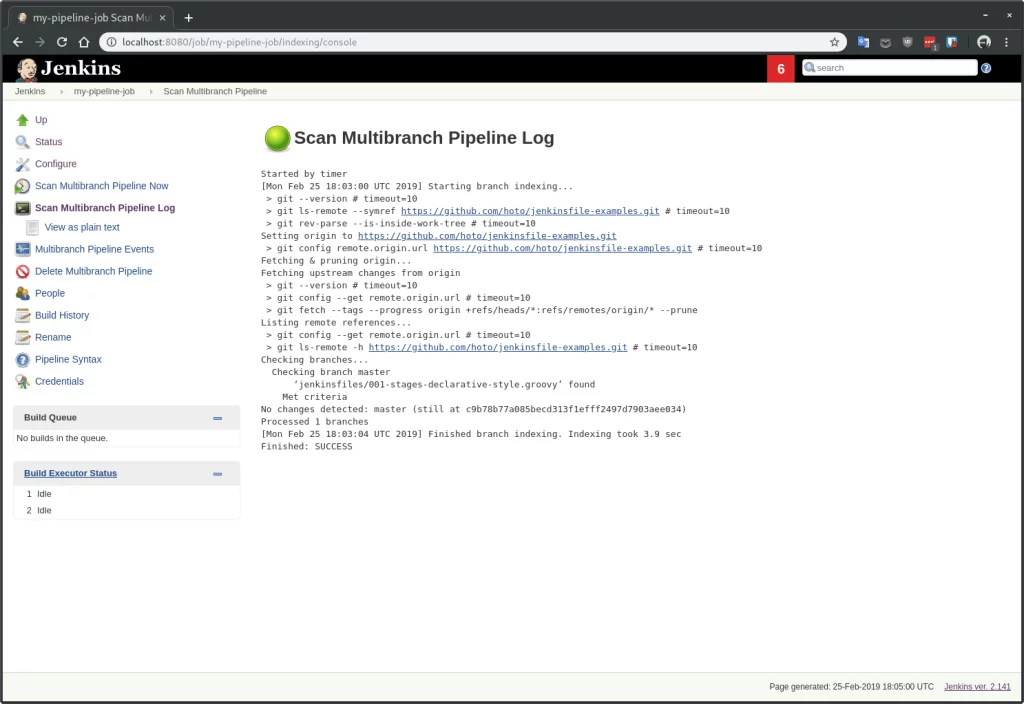Click the Pipeline Syntax help icon
Image resolution: width=1024 pixels, height=704 pixels.
(22, 360)
